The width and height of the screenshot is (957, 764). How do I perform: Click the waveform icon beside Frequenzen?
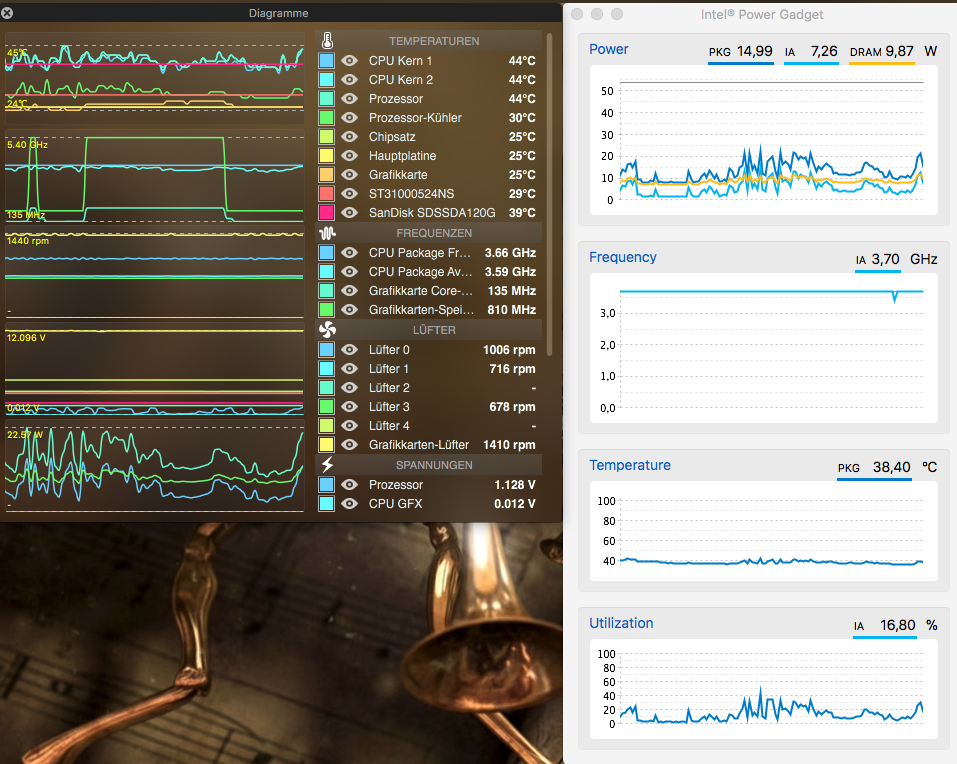coord(327,233)
